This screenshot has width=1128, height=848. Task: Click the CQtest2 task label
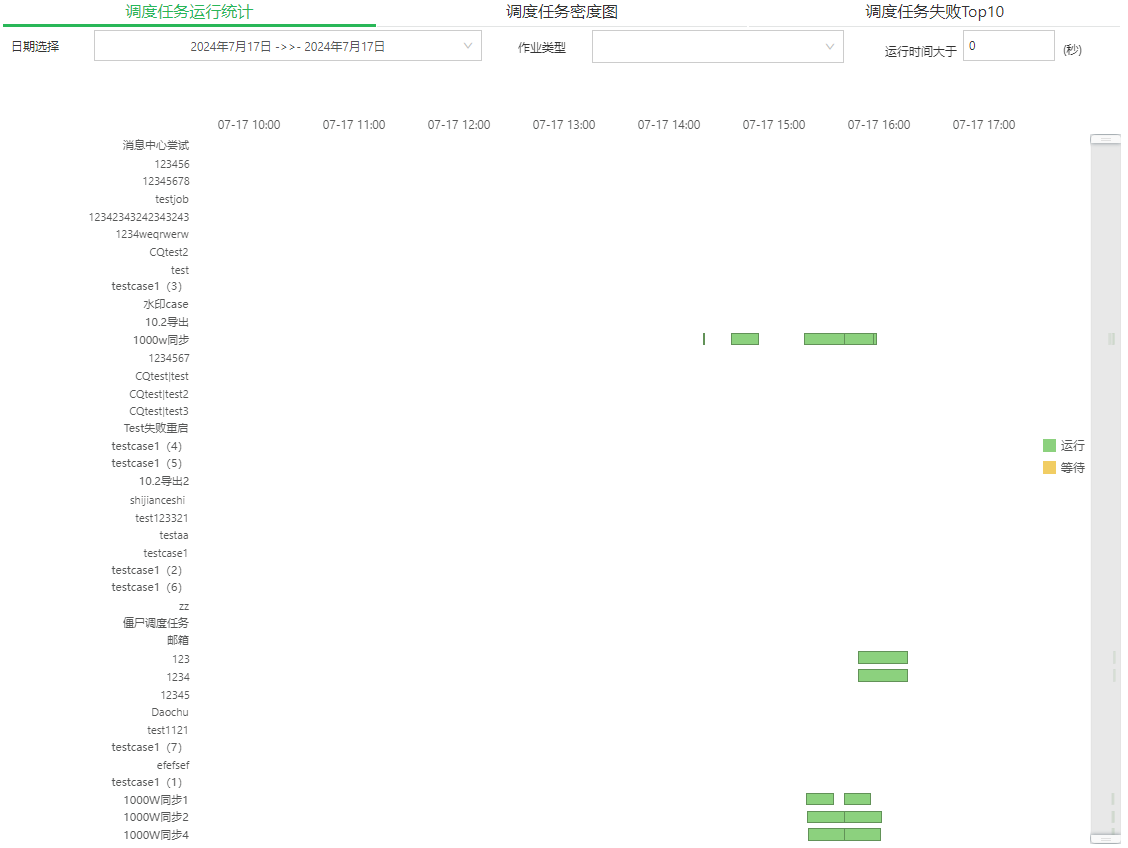pos(169,252)
